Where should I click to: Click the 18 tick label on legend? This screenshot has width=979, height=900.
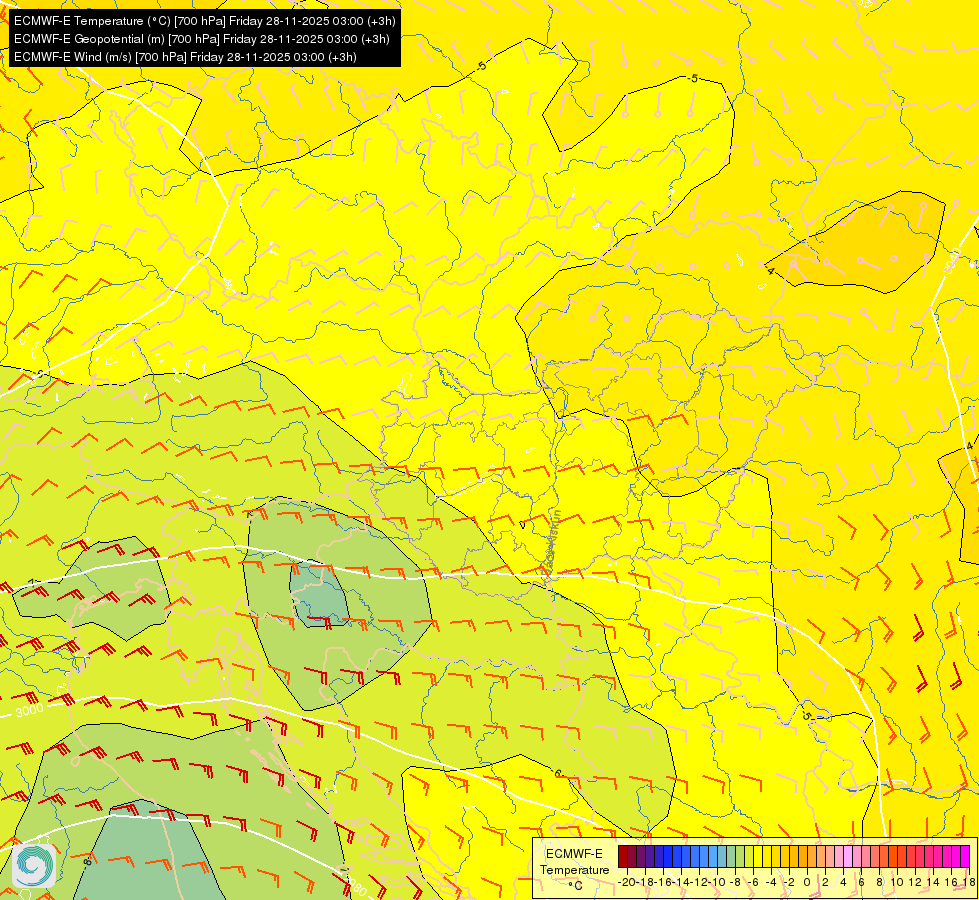[x=969, y=883]
